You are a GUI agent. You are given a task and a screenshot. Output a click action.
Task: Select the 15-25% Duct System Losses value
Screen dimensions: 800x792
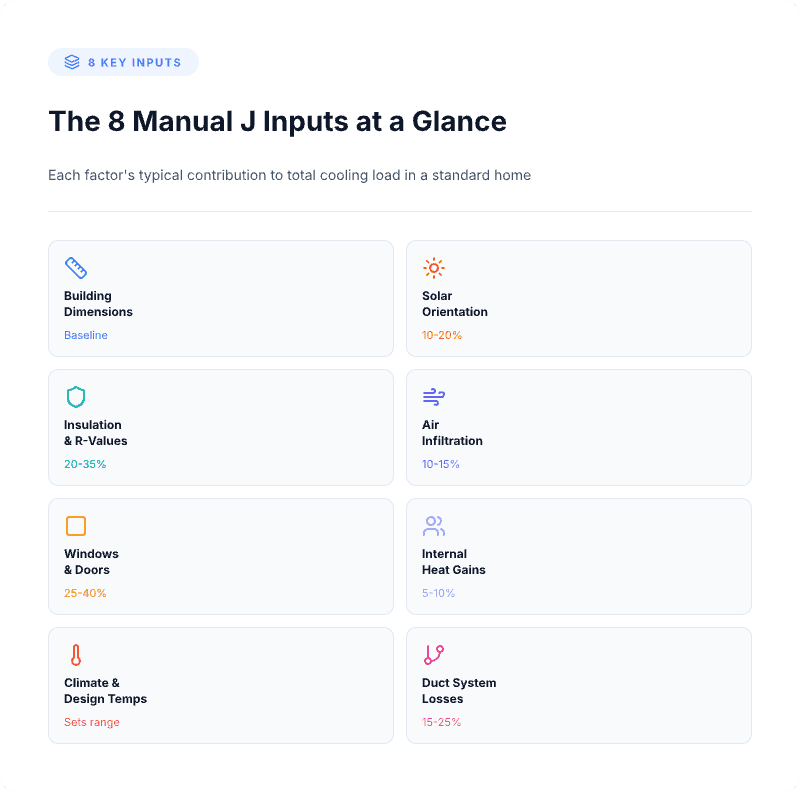(442, 722)
